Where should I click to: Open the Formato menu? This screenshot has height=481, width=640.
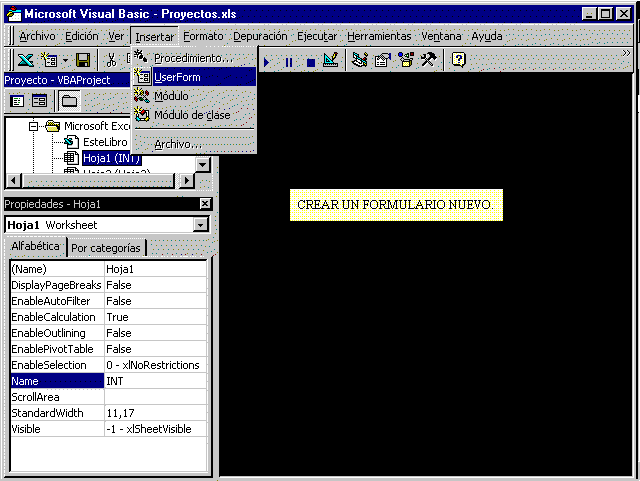pyautogui.click(x=203, y=36)
